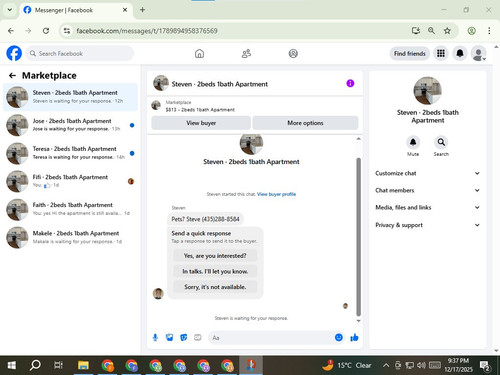
Task: Send quick reply "In talks. I'll let you know."
Action: coord(215,271)
